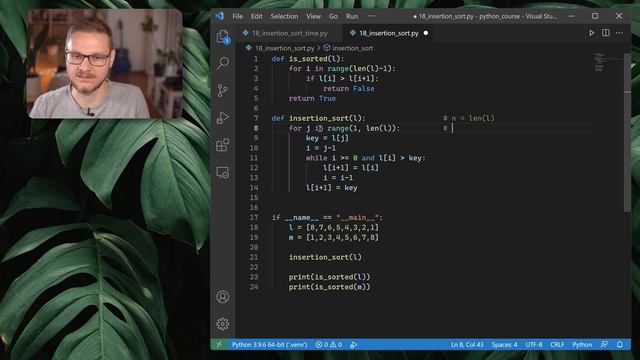Open the Run menu
This screenshot has height=360, width=640.
(x=352, y=16)
